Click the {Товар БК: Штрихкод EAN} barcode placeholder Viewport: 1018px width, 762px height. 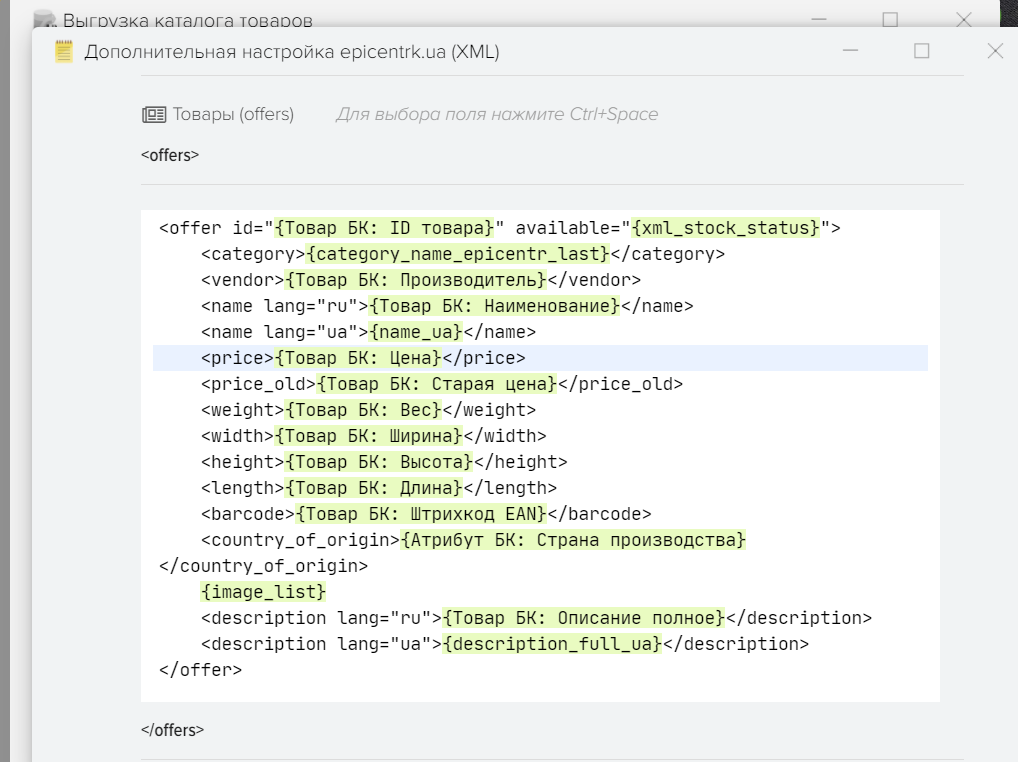pyautogui.click(x=422, y=514)
